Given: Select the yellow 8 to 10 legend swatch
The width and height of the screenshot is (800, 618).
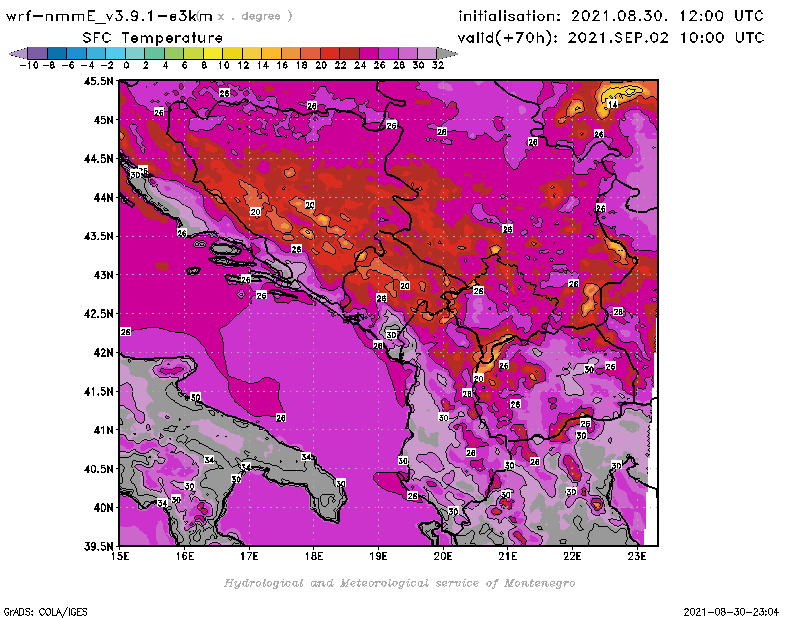Looking at the screenshot, I should coord(213,53).
